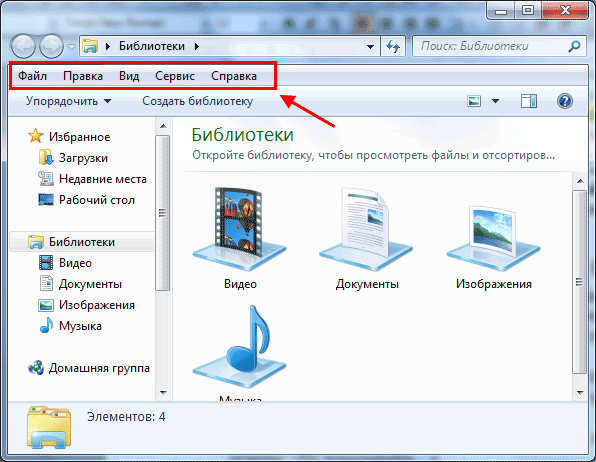Expand arrow after Библиотеки in address bar
Screen dimensions: 596x462
197,46
